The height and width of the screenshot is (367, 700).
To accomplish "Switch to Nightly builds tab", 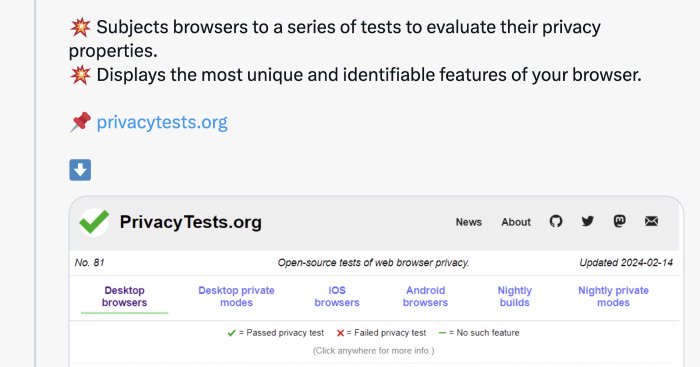I will tap(514, 296).
